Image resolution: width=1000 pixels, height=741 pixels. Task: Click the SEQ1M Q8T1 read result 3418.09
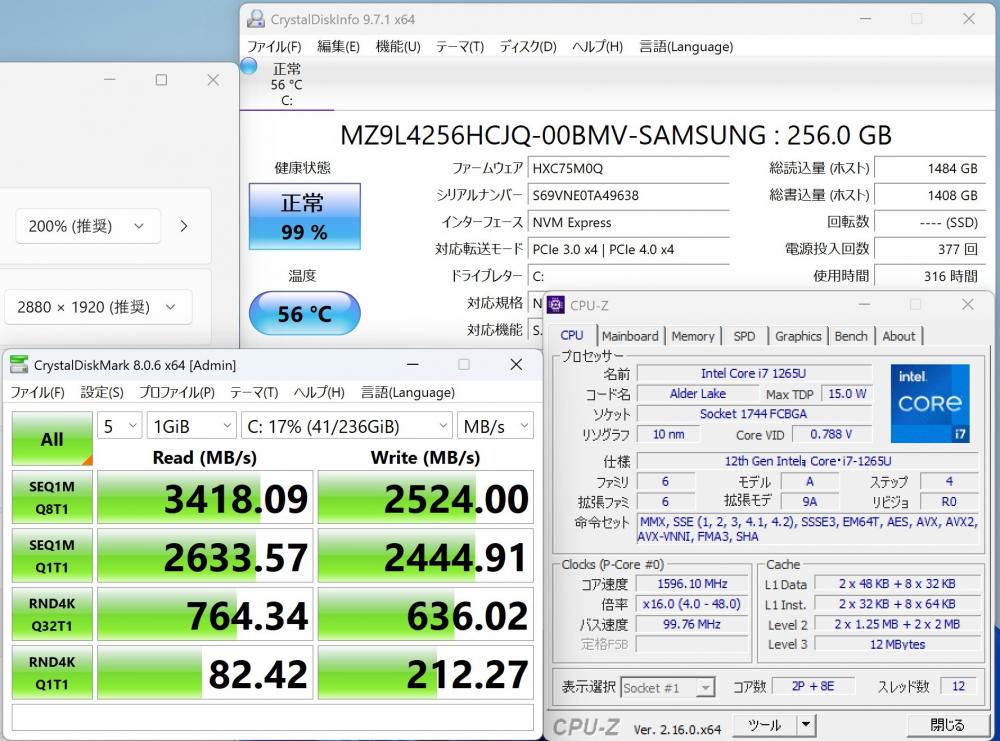205,497
